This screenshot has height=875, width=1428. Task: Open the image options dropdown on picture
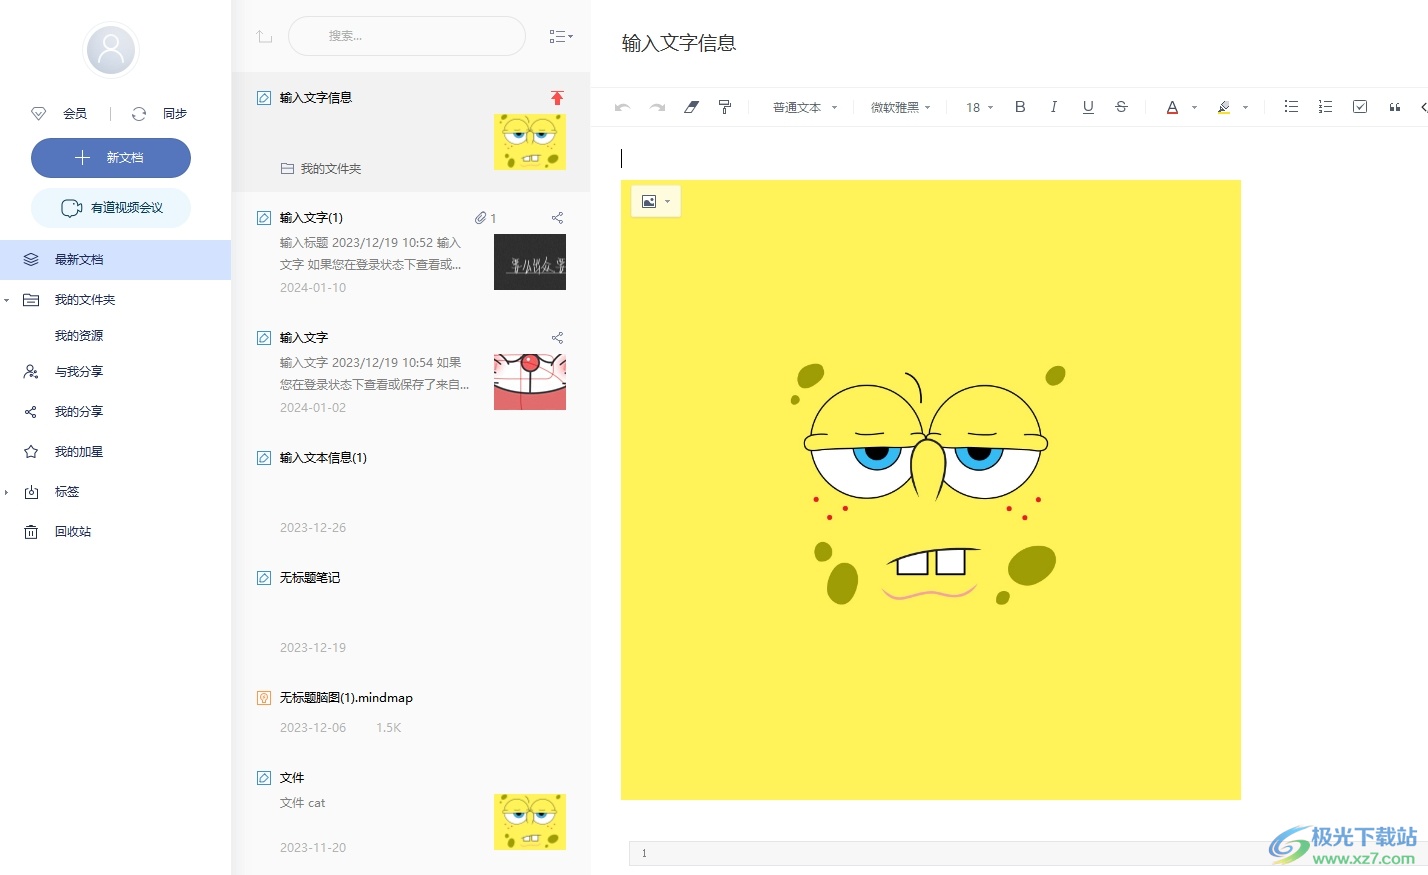656,201
